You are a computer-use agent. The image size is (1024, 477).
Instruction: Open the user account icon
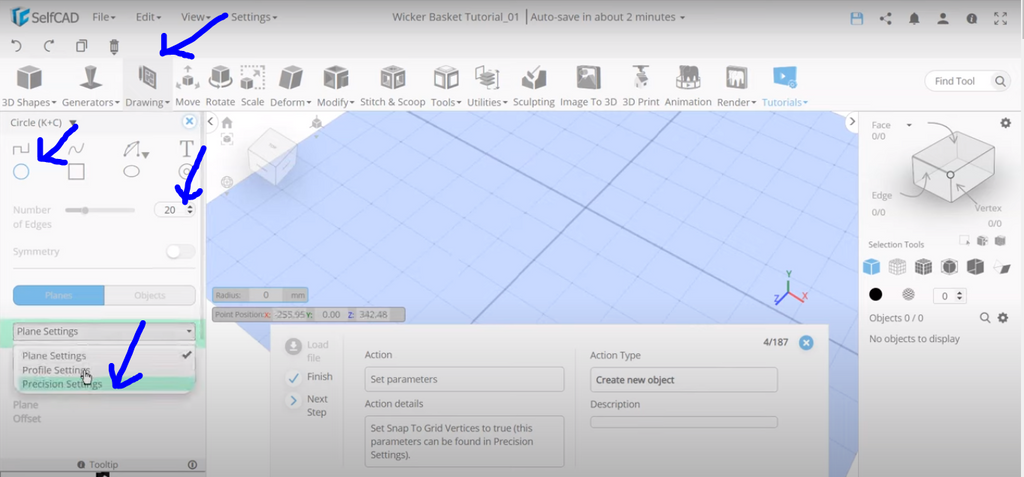[x=943, y=18]
